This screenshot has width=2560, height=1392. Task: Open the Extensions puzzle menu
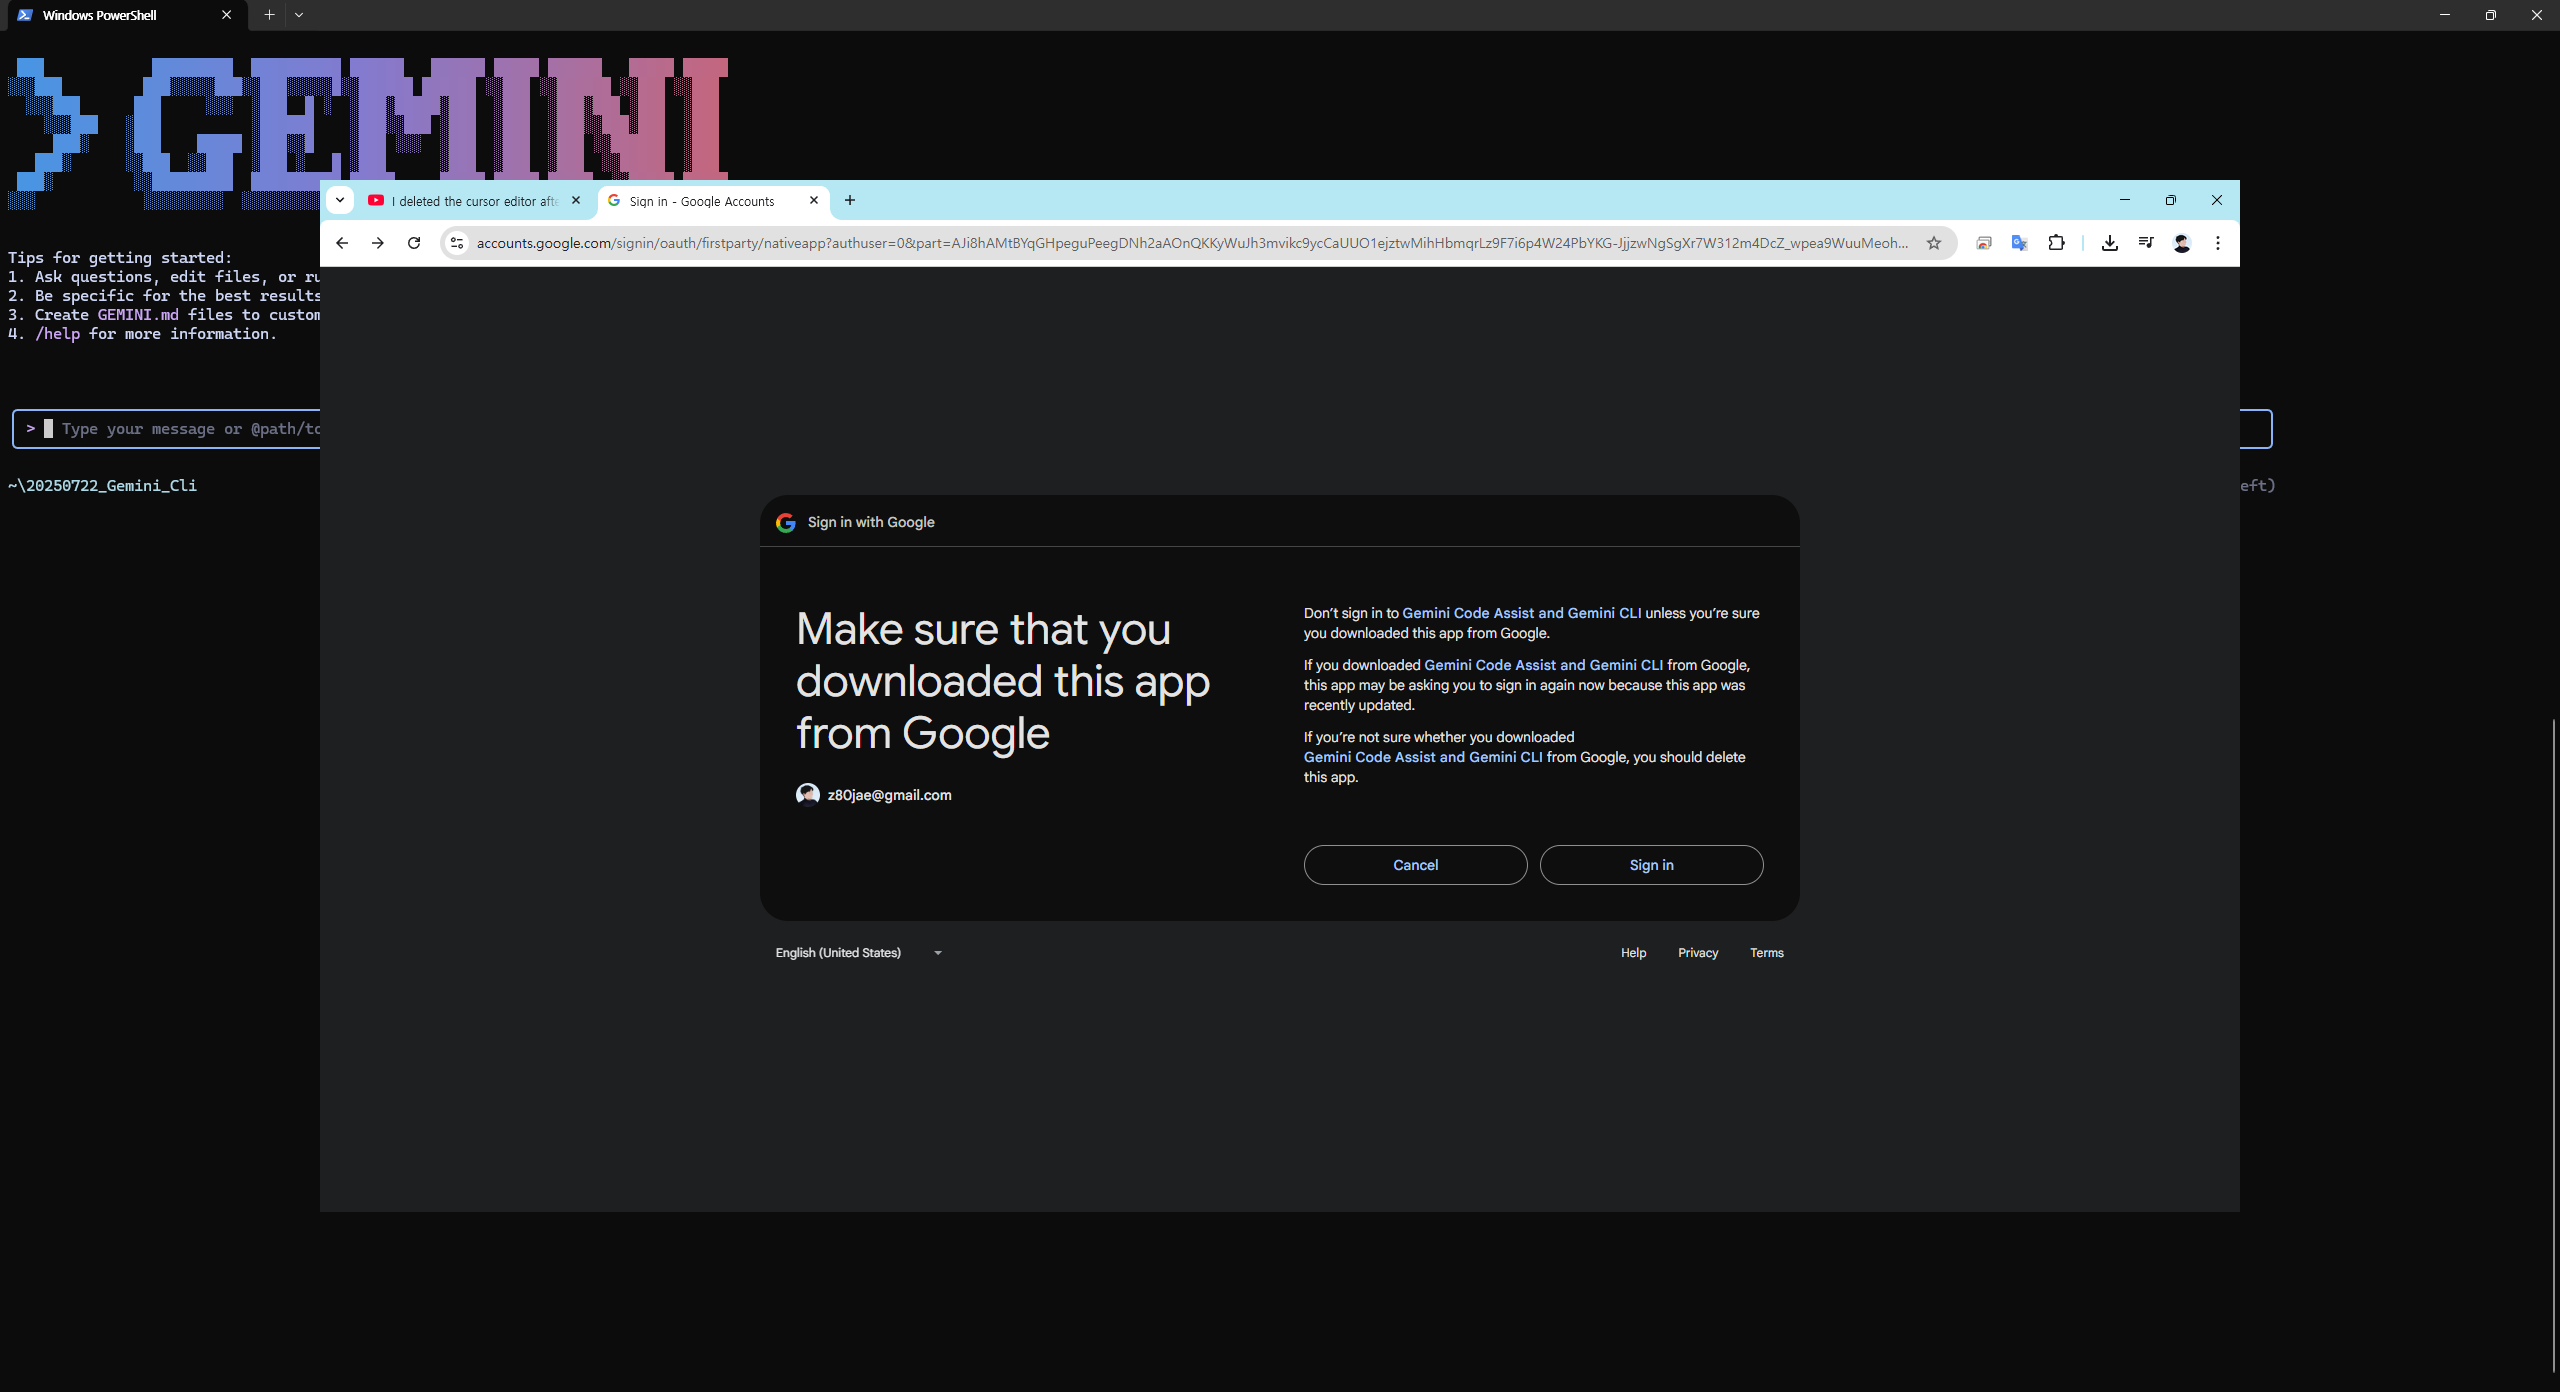[x=2056, y=243]
